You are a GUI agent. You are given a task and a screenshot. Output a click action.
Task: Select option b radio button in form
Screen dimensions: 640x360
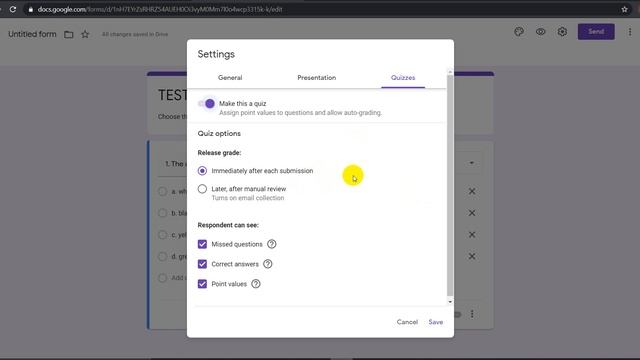coord(162,213)
